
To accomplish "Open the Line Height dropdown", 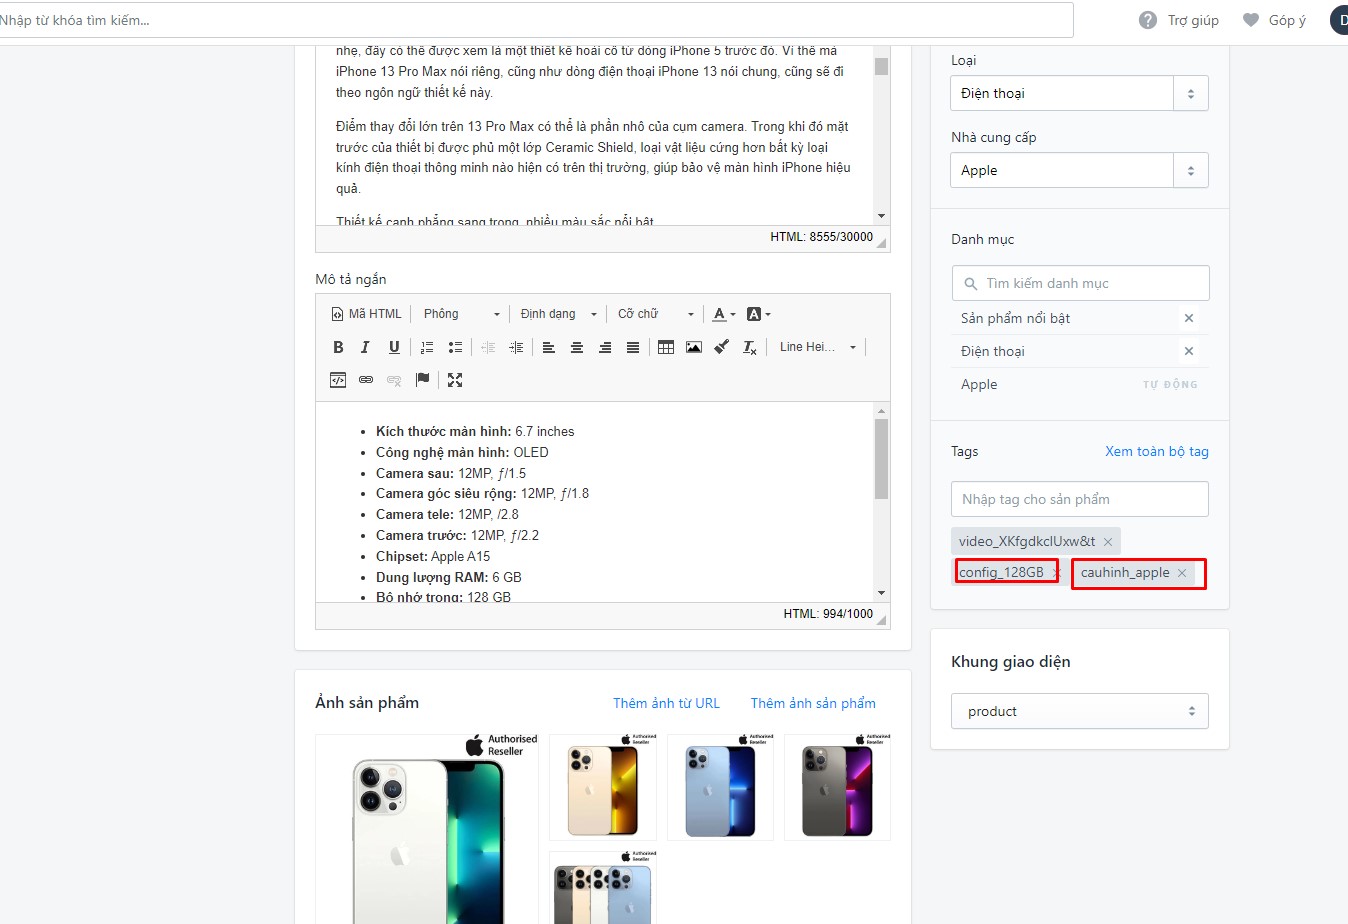I will click(x=817, y=347).
